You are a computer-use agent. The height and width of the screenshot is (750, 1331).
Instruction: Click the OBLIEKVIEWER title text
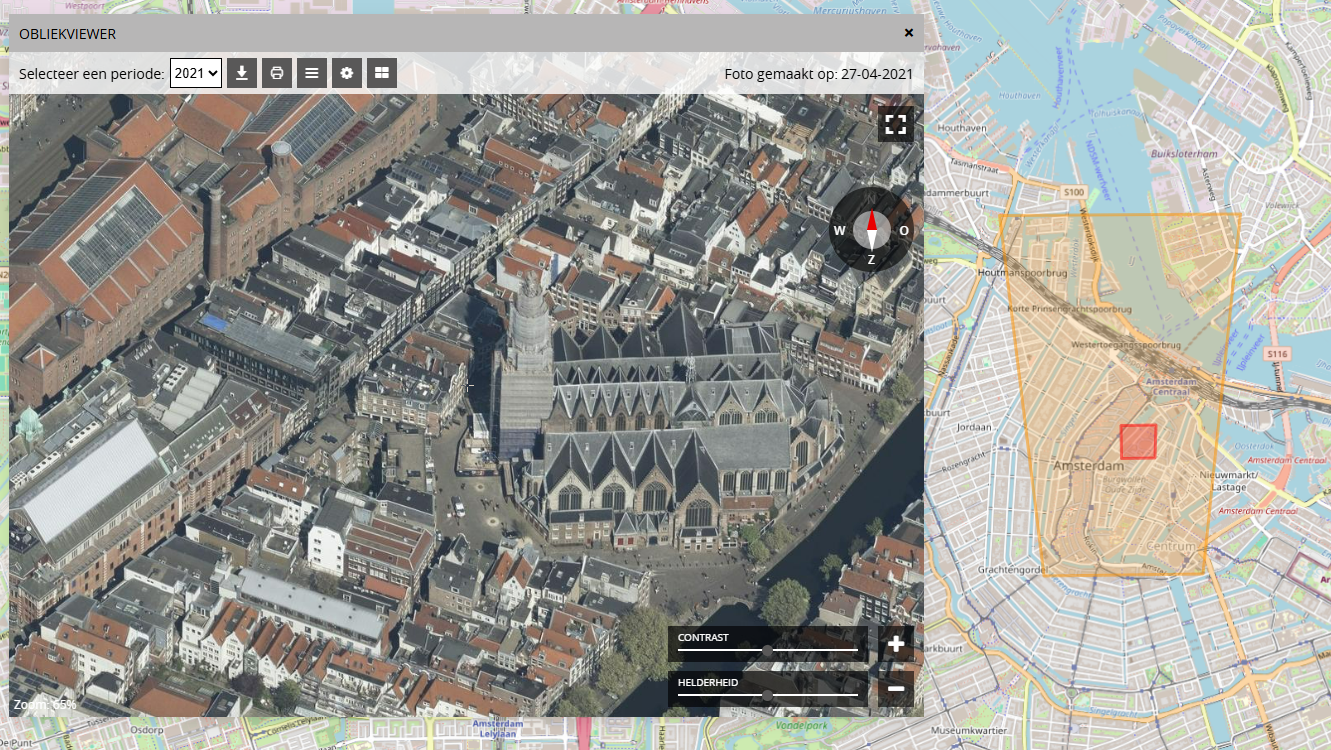click(68, 34)
